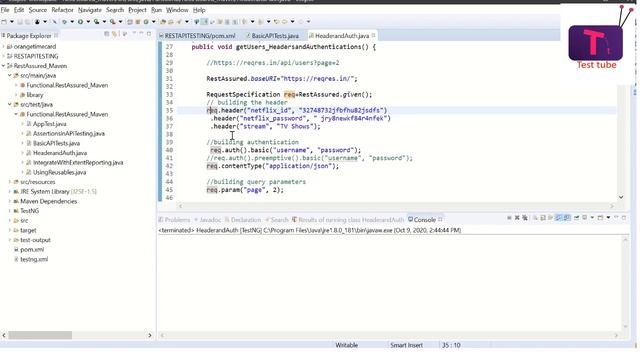Image resolution: width=640 pixels, height=360 pixels.
Task: Open Package Explorer view menu icon
Action: coord(134,33)
